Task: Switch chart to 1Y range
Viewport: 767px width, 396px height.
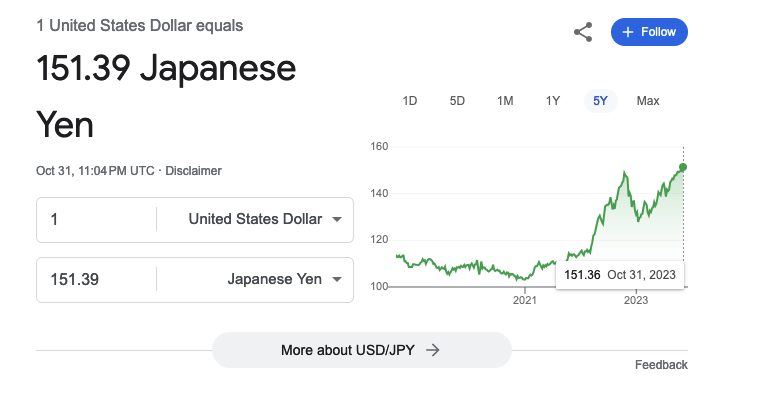Action: (x=553, y=101)
